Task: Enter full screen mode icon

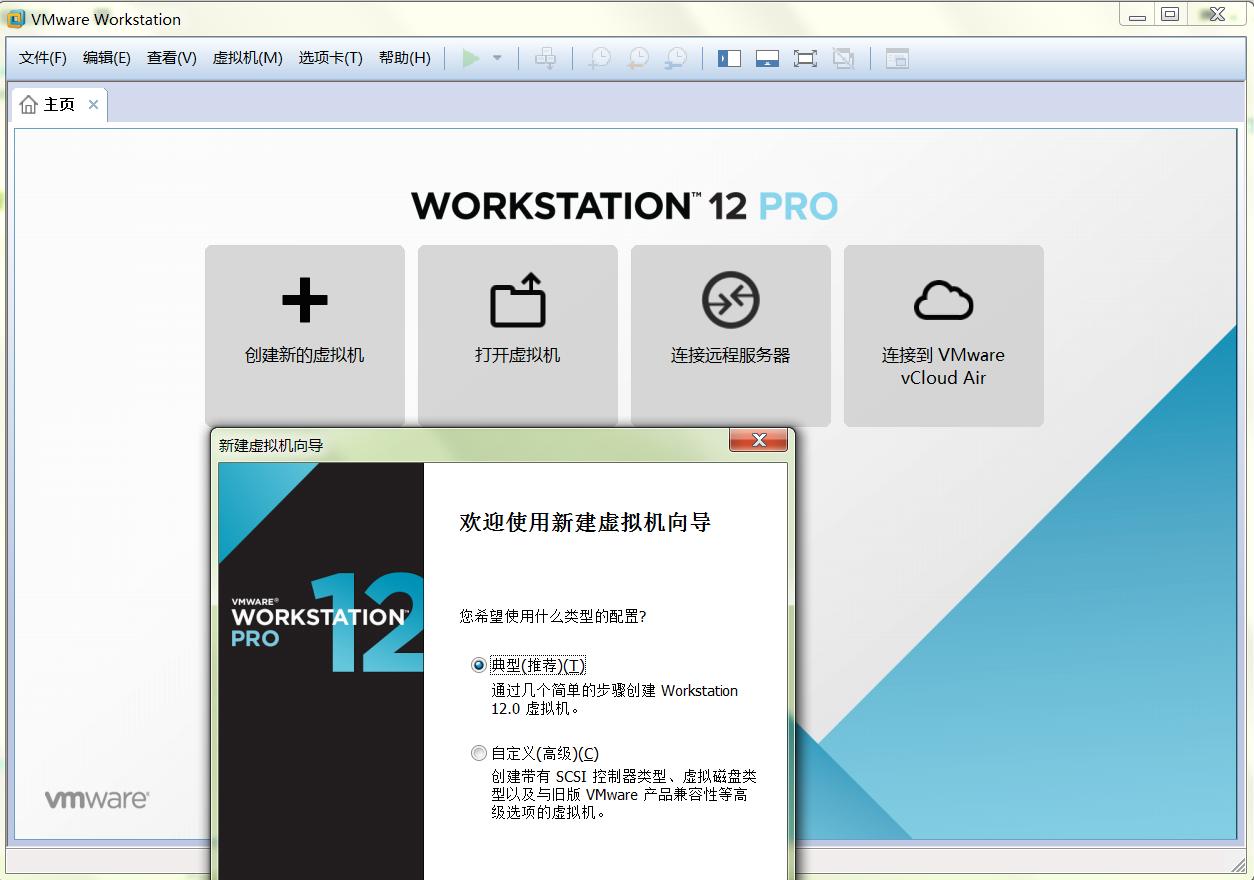Action: 805,58
